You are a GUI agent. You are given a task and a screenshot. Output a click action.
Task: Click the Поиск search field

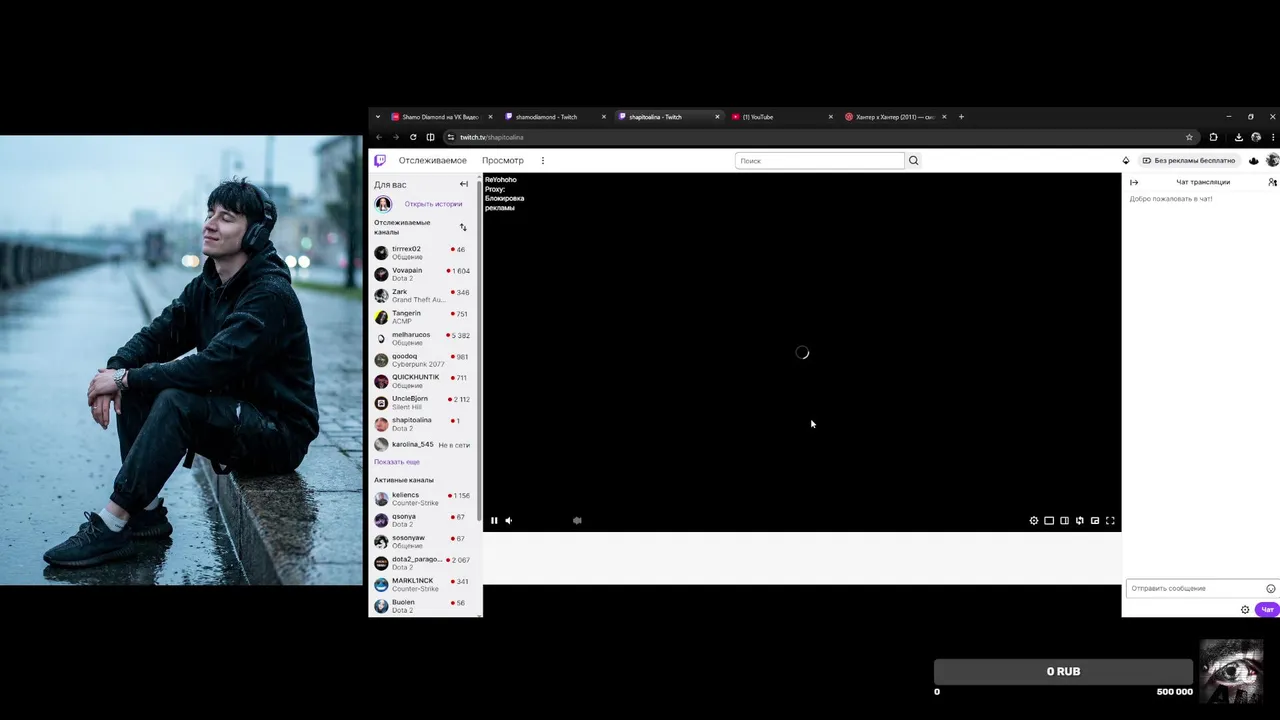click(819, 160)
